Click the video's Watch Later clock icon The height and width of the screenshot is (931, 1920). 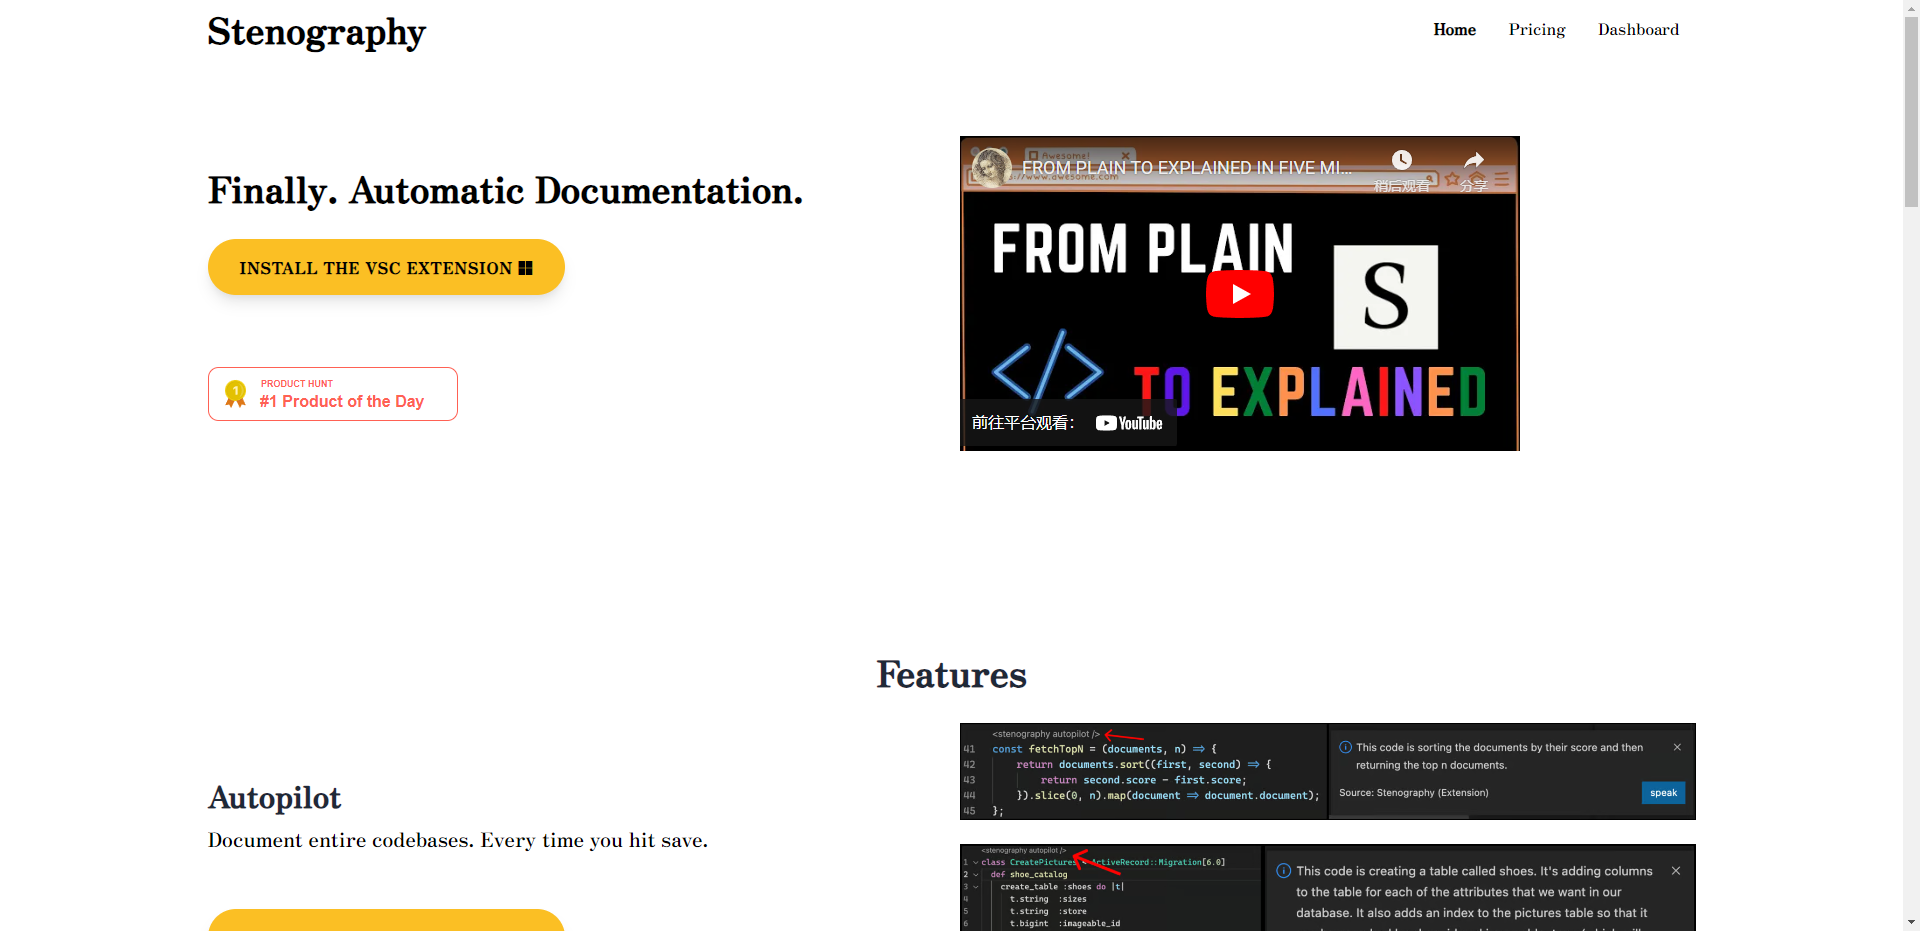pos(1402,161)
